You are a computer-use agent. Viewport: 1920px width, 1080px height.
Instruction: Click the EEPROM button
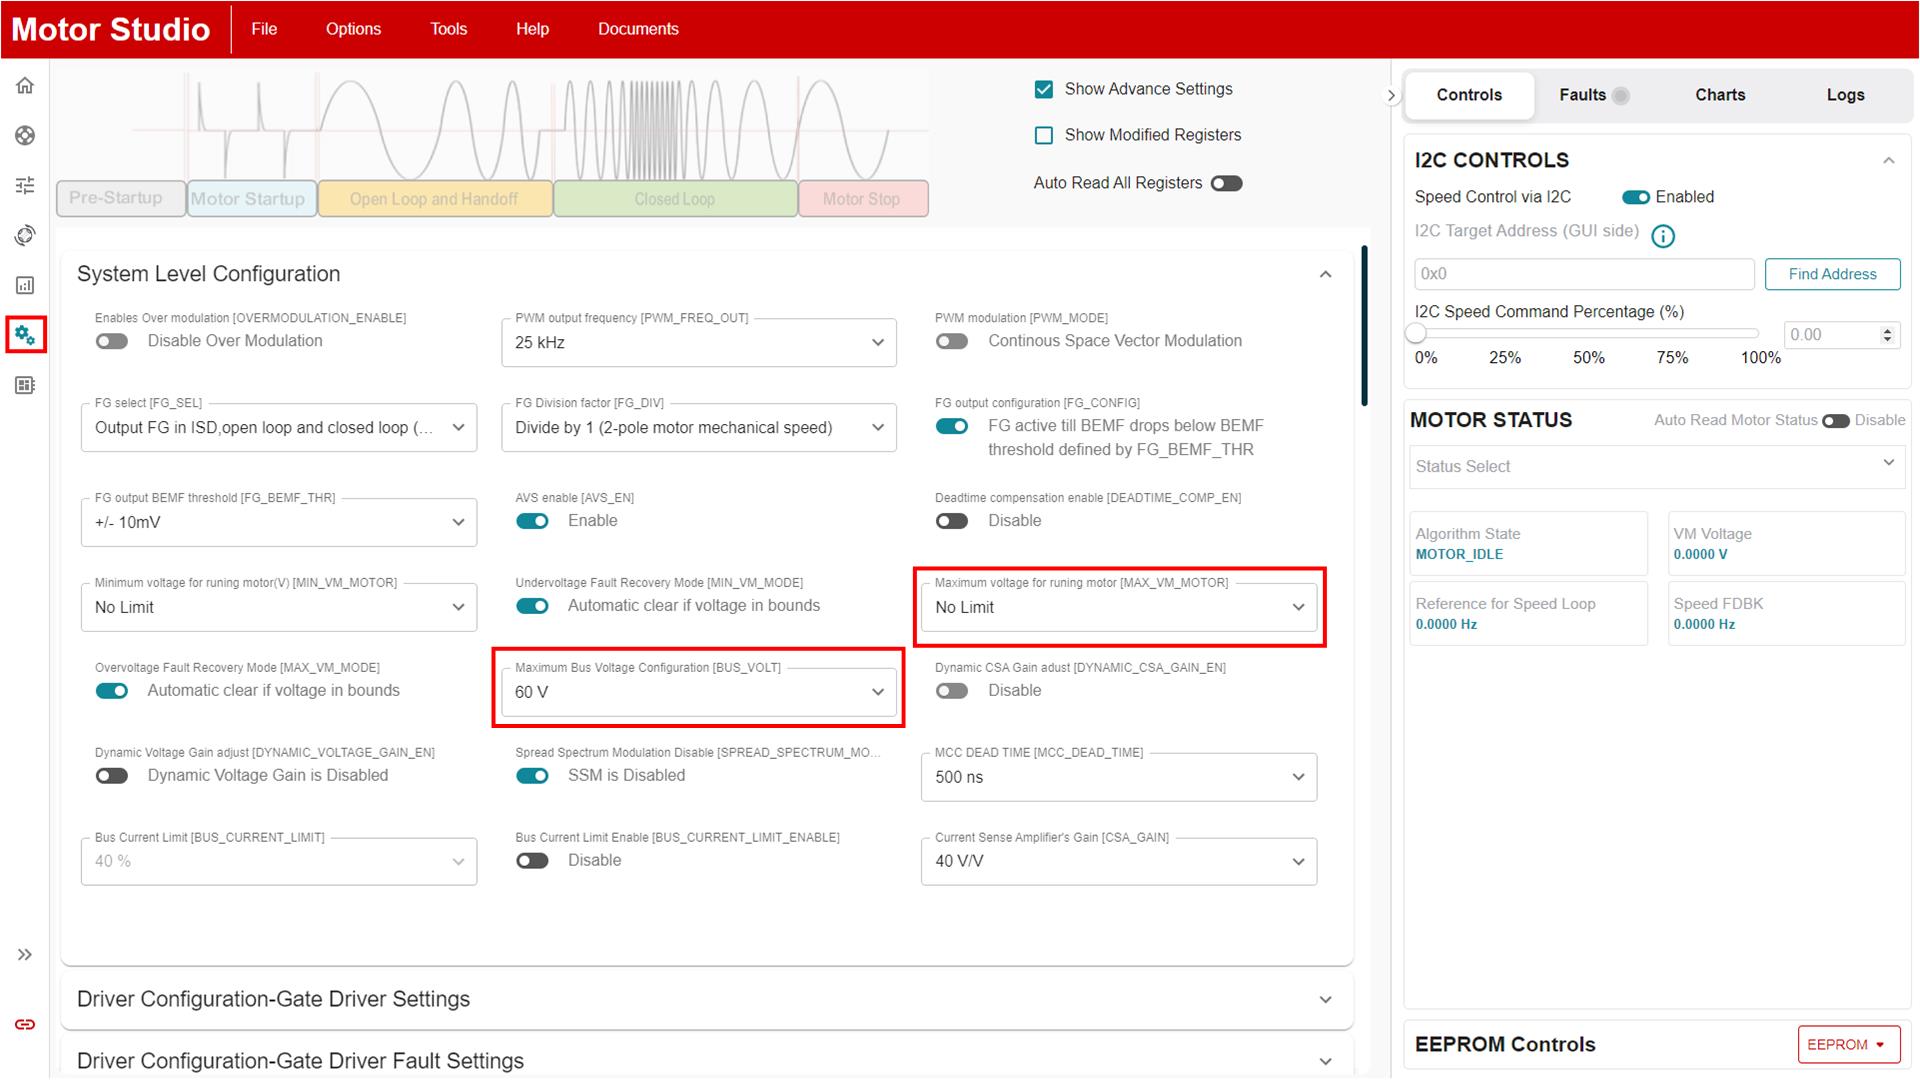pos(1845,1044)
